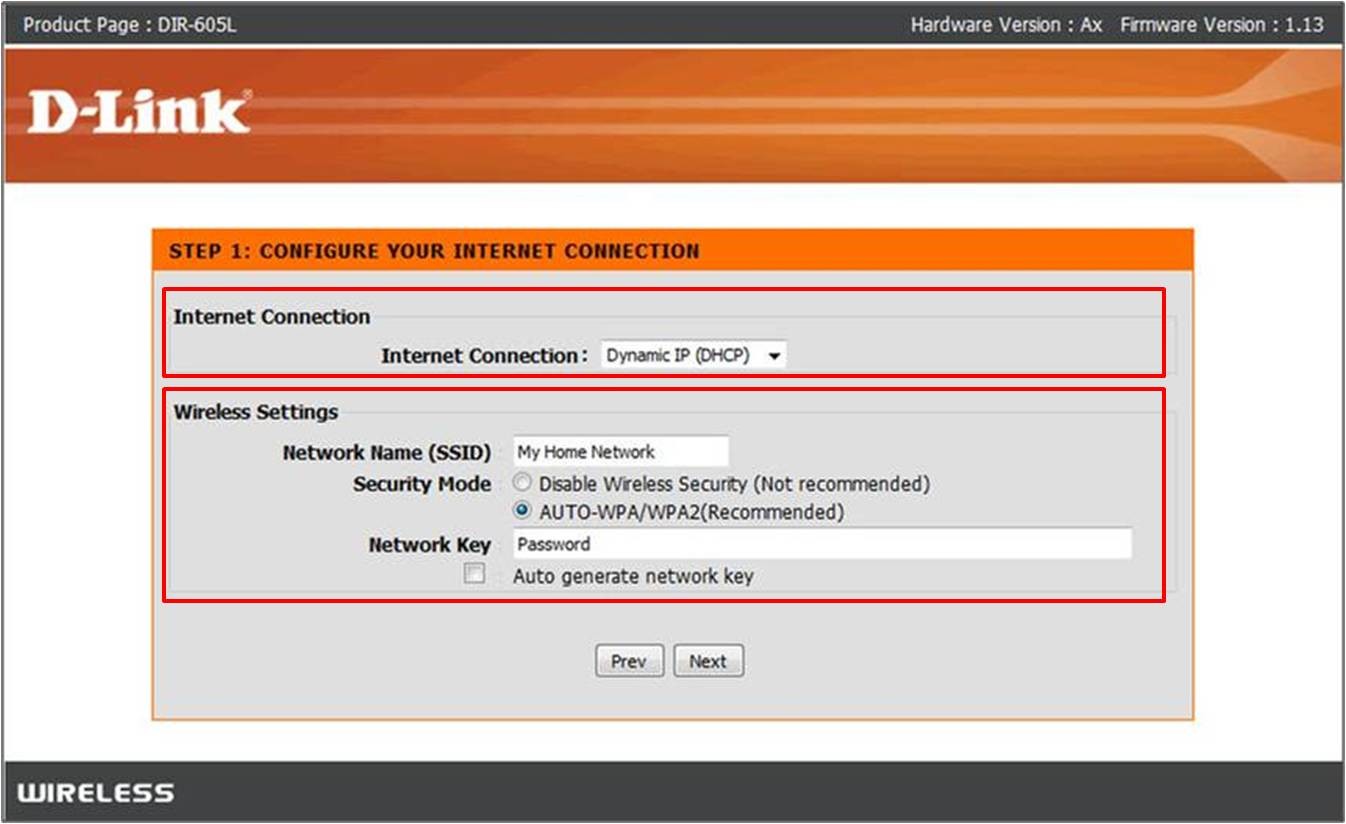The width and height of the screenshot is (1346, 824).
Task: Choose the AUTO-WPA/WPA2 radio button
Action: coord(523,511)
